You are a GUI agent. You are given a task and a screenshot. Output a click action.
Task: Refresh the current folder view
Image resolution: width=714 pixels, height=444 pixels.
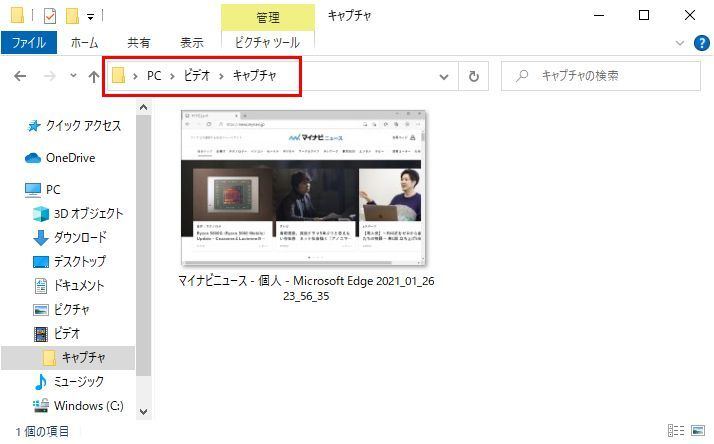(x=474, y=76)
